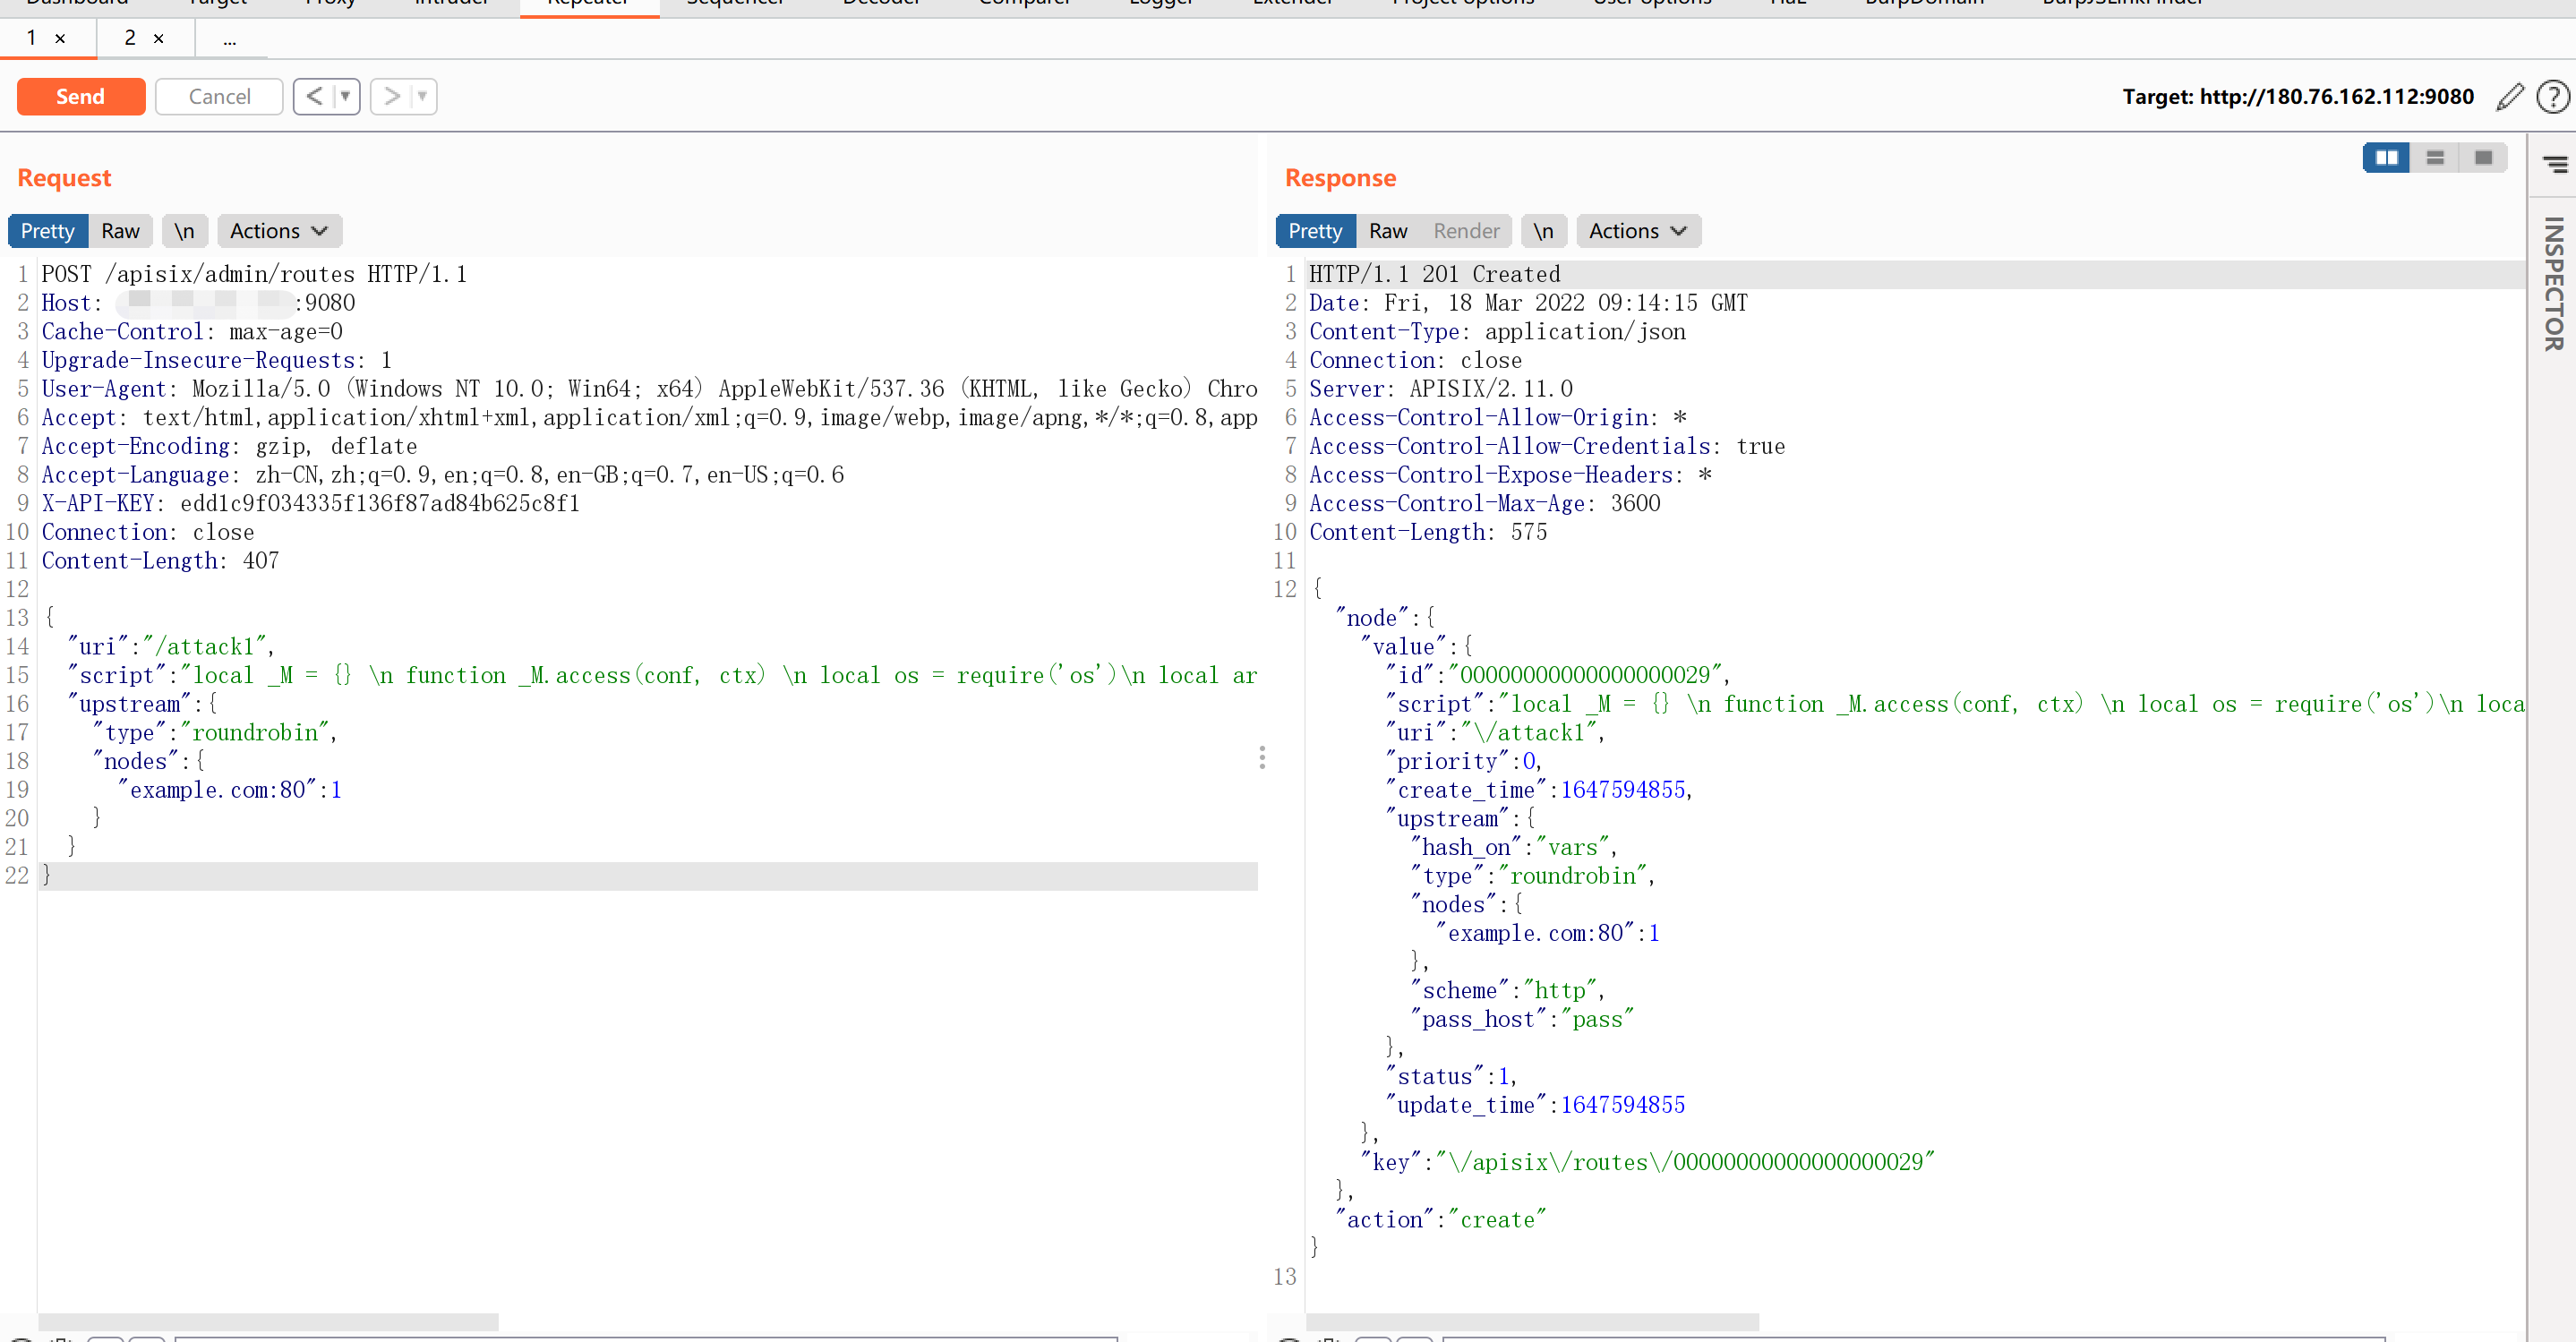Click the Cache-Control: max-age=0 line
2576x1342 pixels.
(192, 331)
